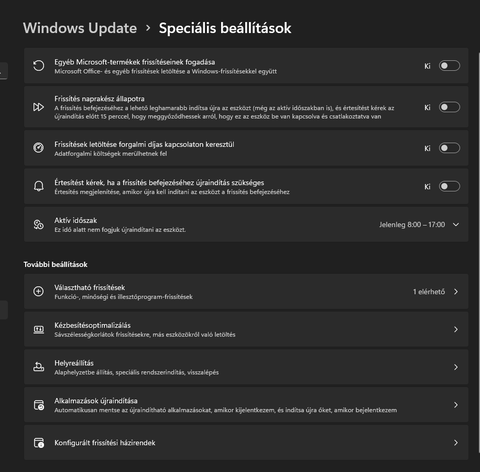Open Konfigurált frissítési házirendek
Screen dimensions: 480x472
246,443
